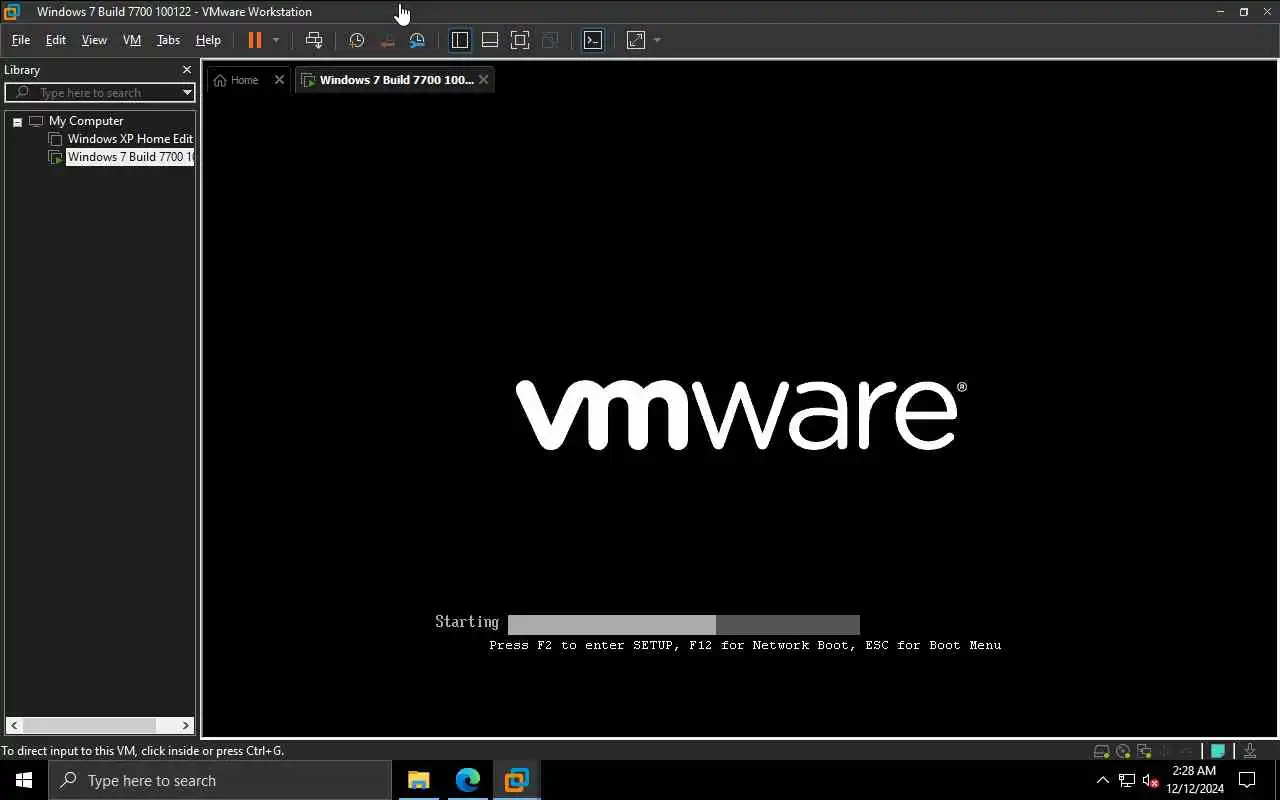
Task: Open the Help menu
Action: [x=208, y=40]
